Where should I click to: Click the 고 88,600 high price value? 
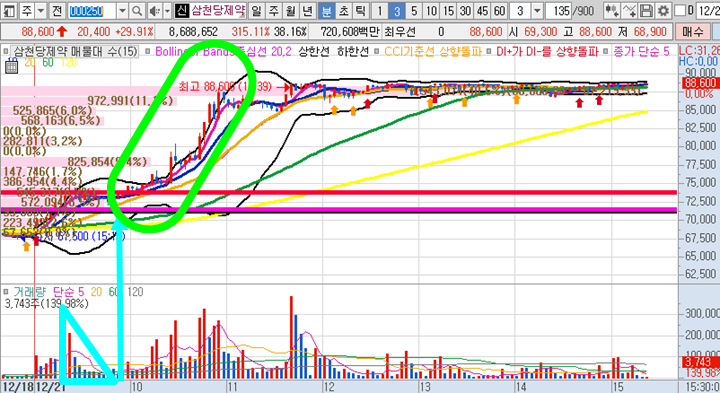[x=587, y=32]
